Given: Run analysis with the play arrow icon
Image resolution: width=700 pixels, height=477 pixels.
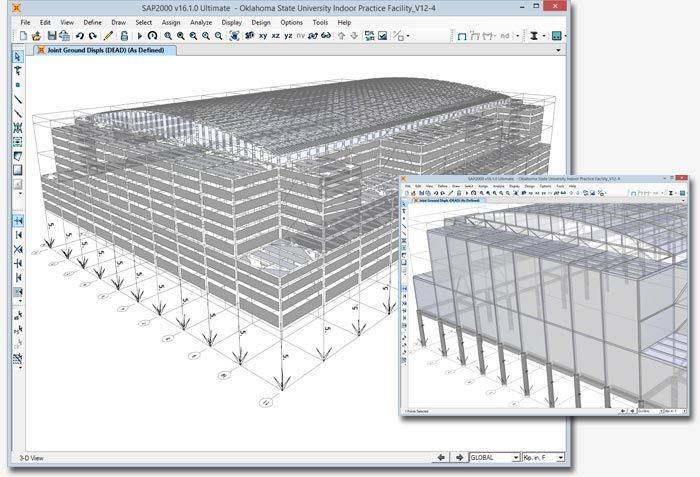Looking at the screenshot, I should 139,36.
